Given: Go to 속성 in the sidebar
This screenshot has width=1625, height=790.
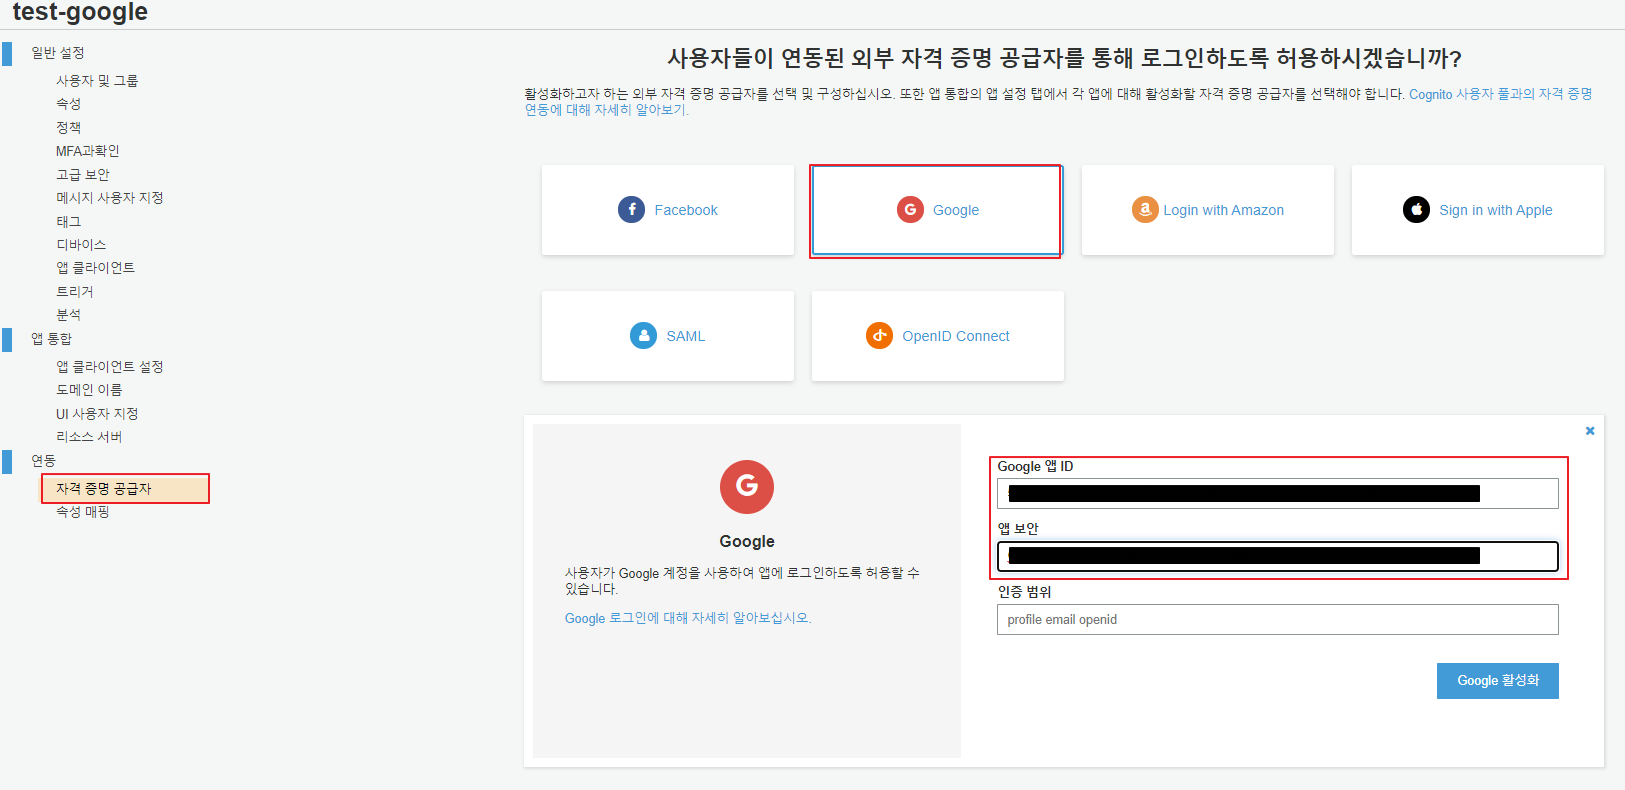Looking at the screenshot, I should [x=69, y=104].
